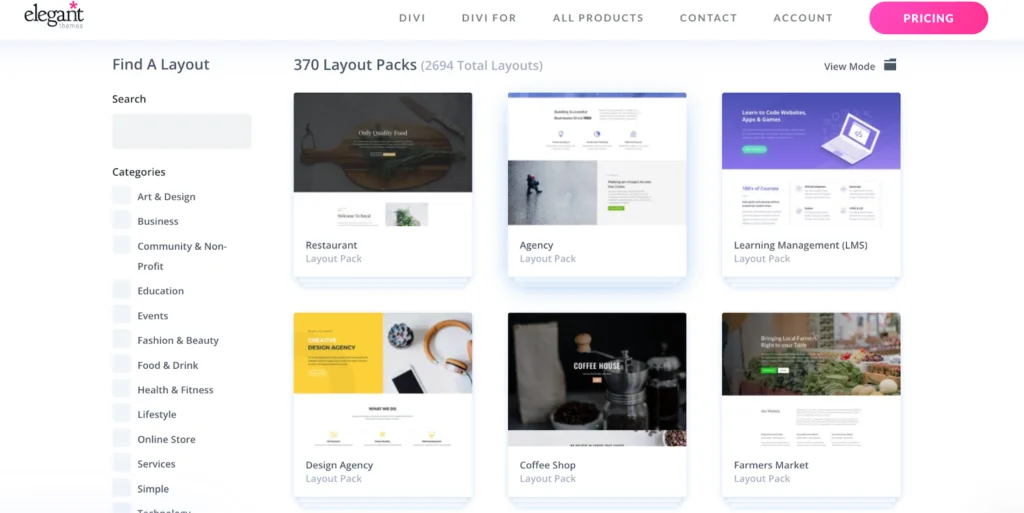Screen dimensions: 1024x513
Task: Open the Farmers Market layout thumbnail
Action: click(x=811, y=380)
